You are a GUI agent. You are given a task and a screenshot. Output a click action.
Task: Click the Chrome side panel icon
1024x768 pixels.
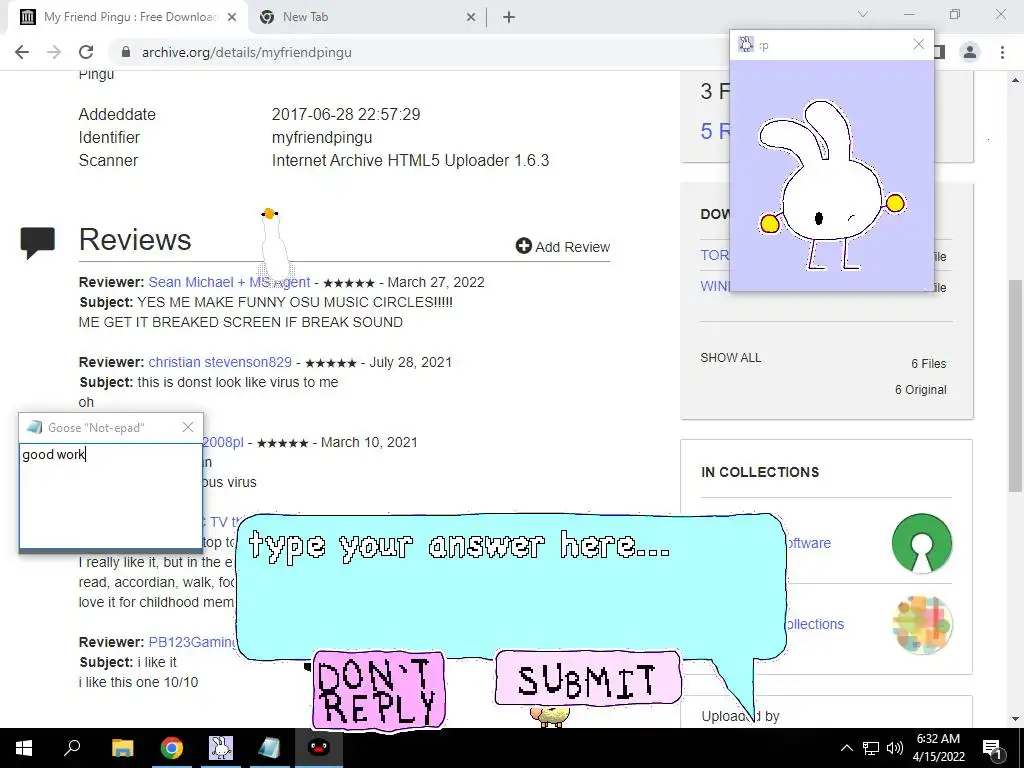(x=940, y=52)
